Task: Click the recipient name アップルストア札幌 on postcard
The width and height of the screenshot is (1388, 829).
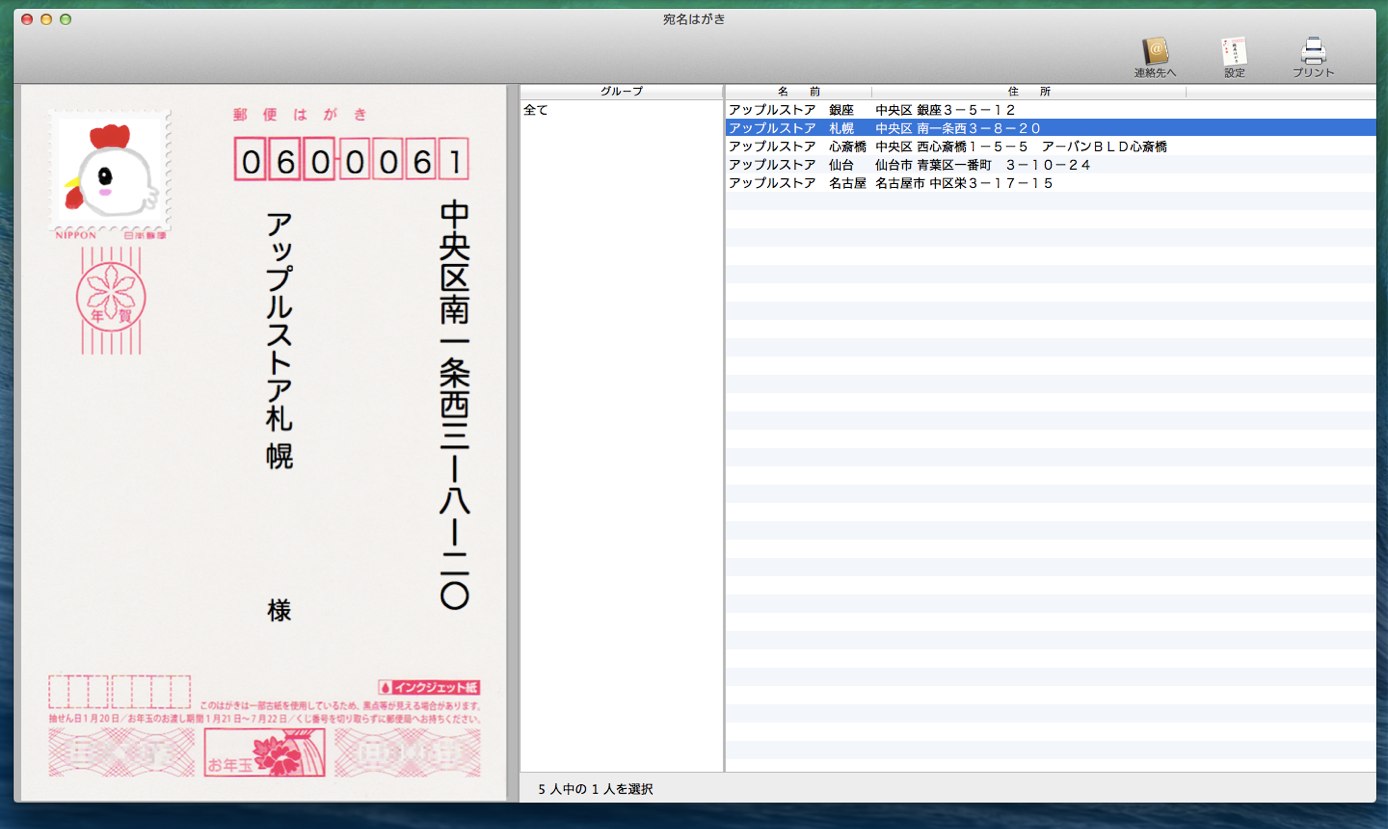Action: tap(279, 340)
